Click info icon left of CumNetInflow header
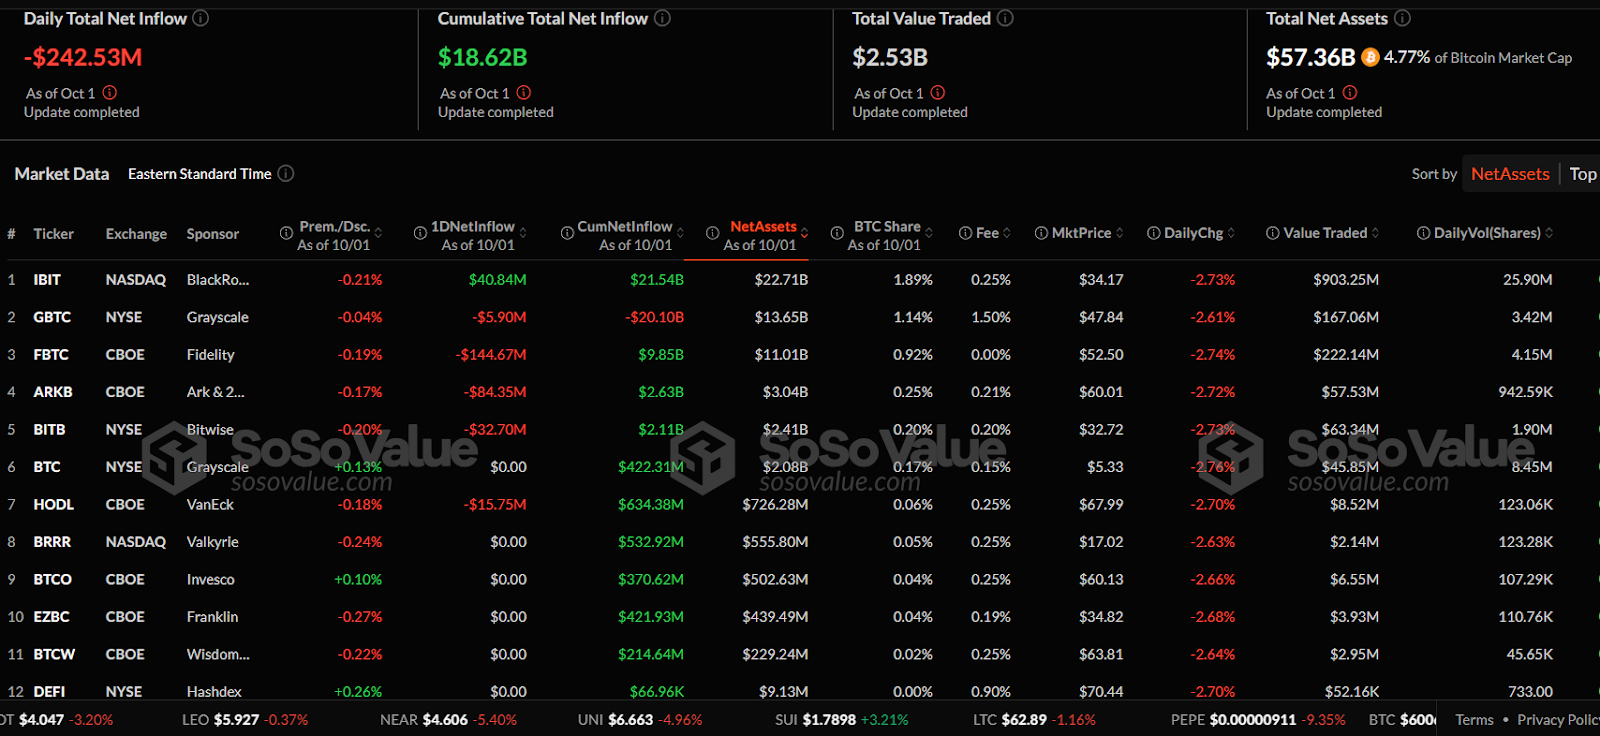The height and width of the screenshot is (736, 1600). [567, 233]
